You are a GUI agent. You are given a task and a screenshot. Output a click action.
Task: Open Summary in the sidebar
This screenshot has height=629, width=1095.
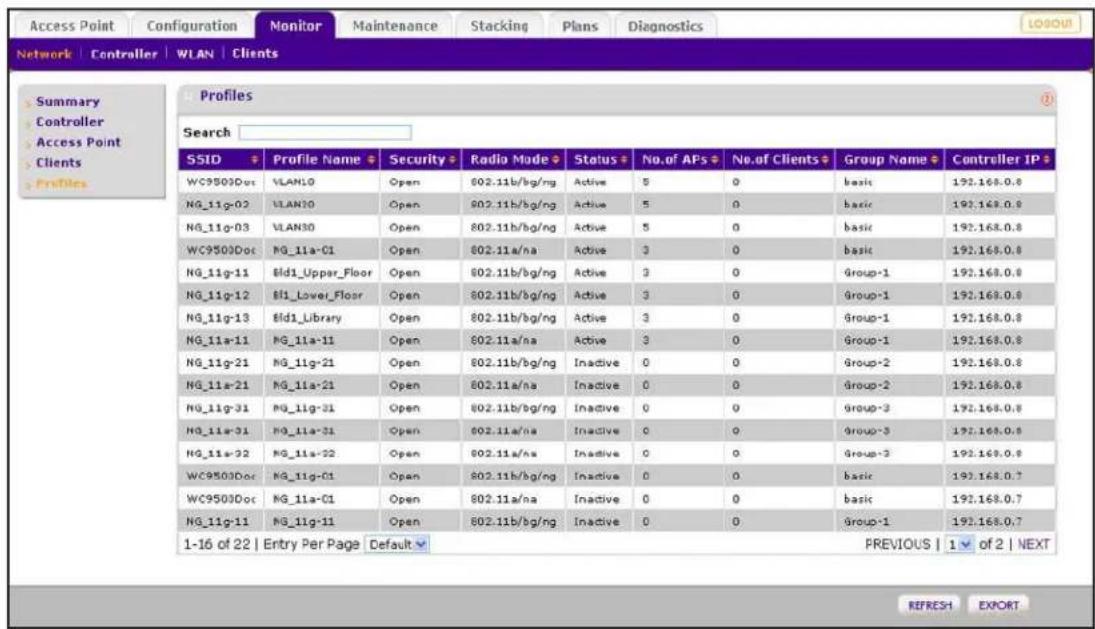(x=68, y=102)
